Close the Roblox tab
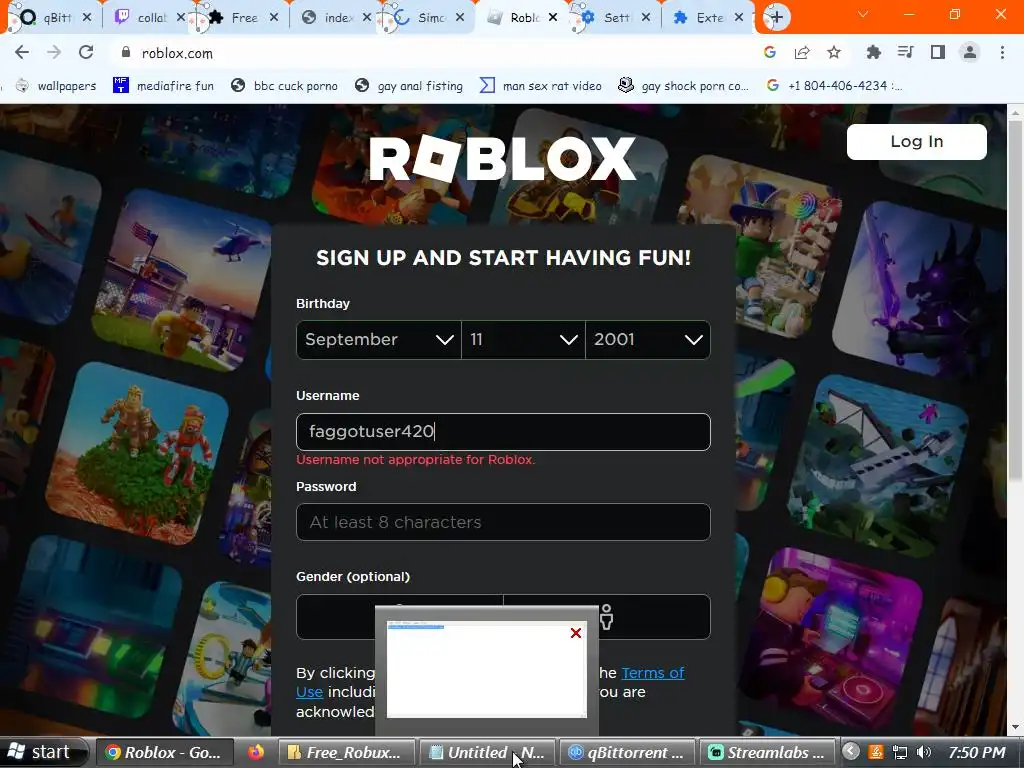This screenshot has height=768, width=1024. 553,18
